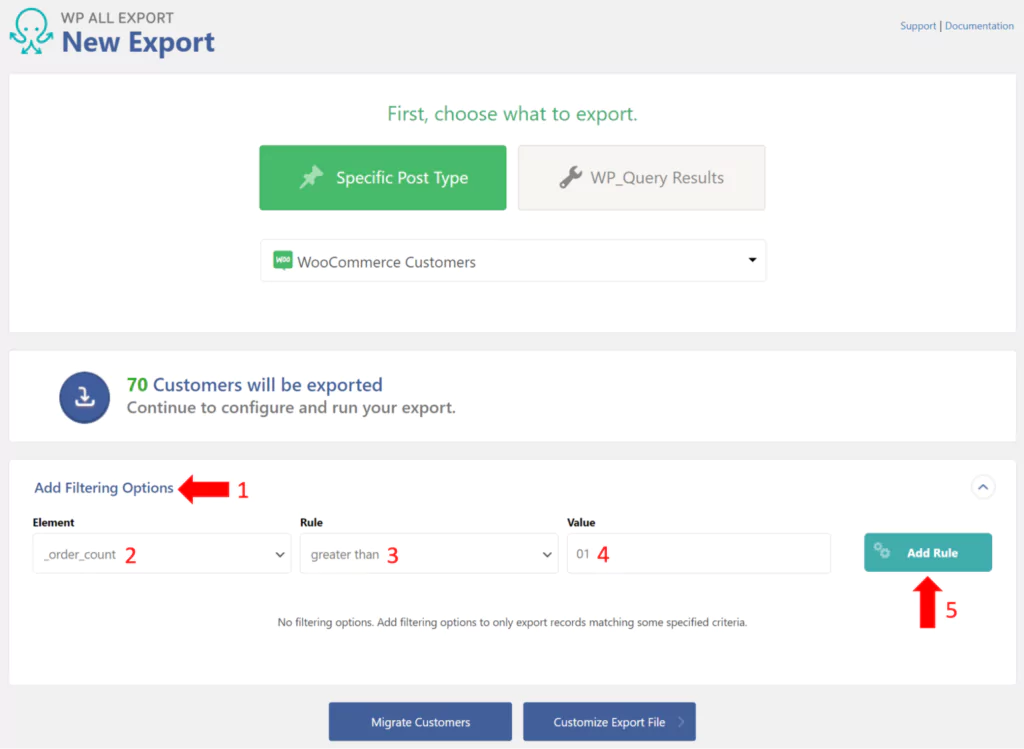This screenshot has width=1024, height=749.
Task: Open the Element dropdown showing _order_count
Action: click(x=162, y=554)
